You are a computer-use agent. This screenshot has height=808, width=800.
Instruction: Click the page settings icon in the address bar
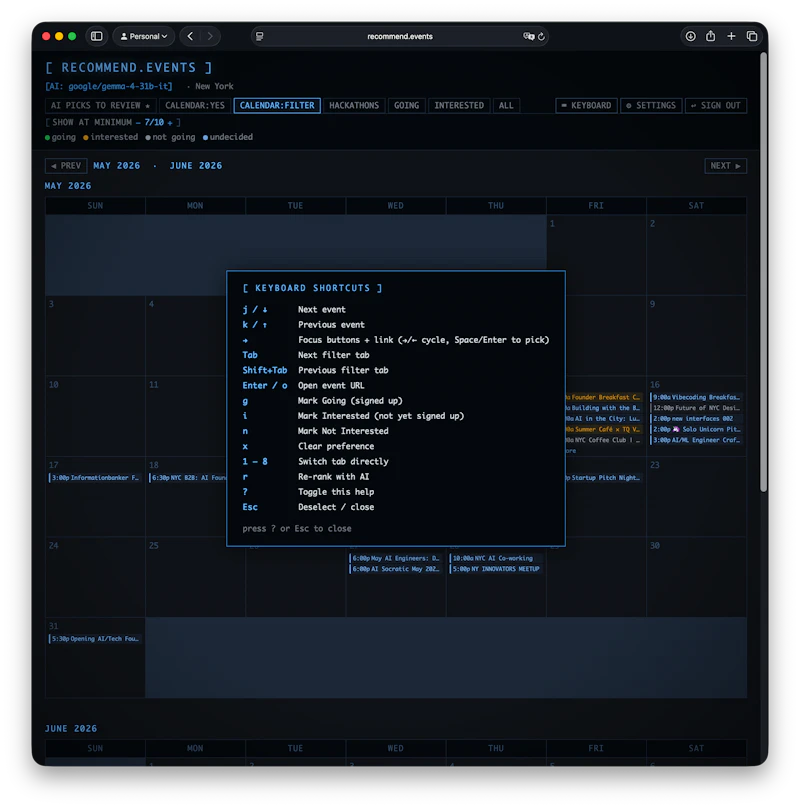point(260,36)
